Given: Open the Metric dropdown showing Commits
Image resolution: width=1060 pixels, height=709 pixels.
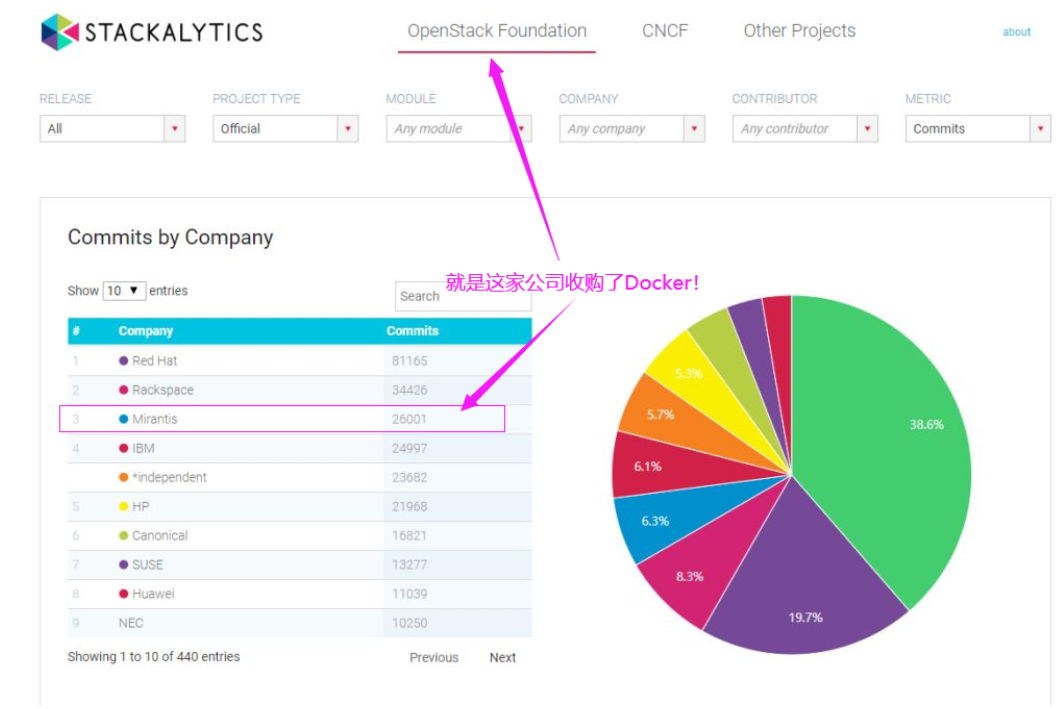Looking at the screenshot, I should [978, 128].
